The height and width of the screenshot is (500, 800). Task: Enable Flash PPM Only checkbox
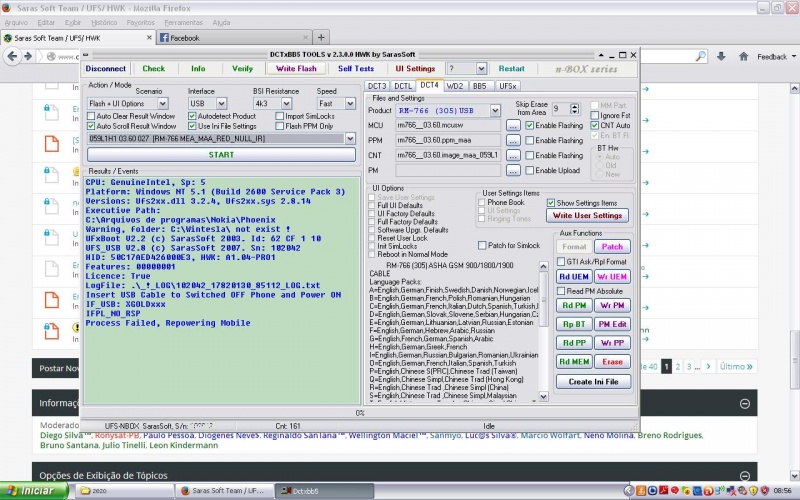tap(280, 126)
